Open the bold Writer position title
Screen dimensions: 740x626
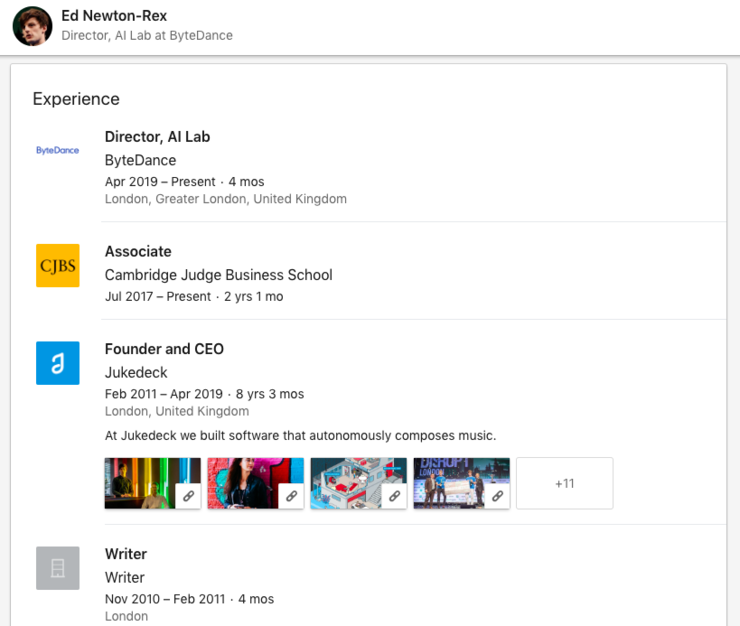(126, 554)
